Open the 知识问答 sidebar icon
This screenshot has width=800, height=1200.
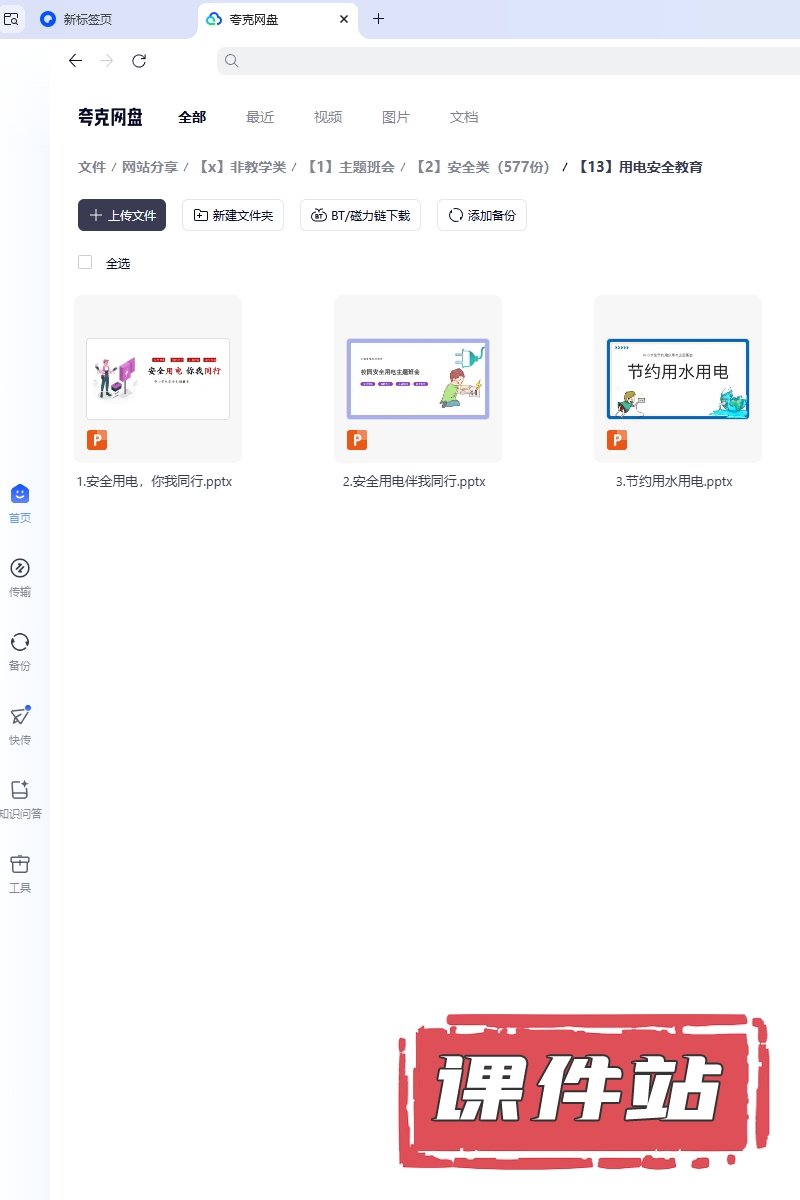(20, 790)
